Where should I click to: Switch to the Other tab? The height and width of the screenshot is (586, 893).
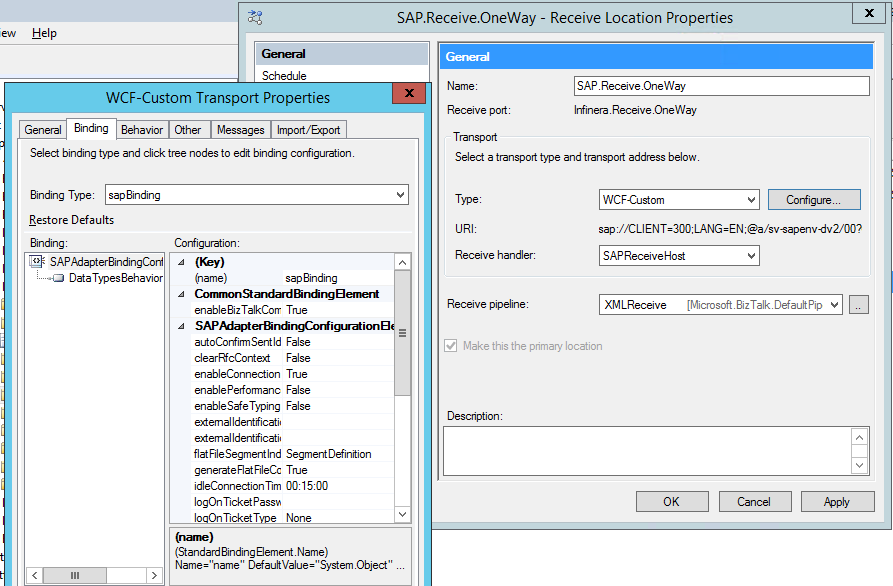coord(188,130)
